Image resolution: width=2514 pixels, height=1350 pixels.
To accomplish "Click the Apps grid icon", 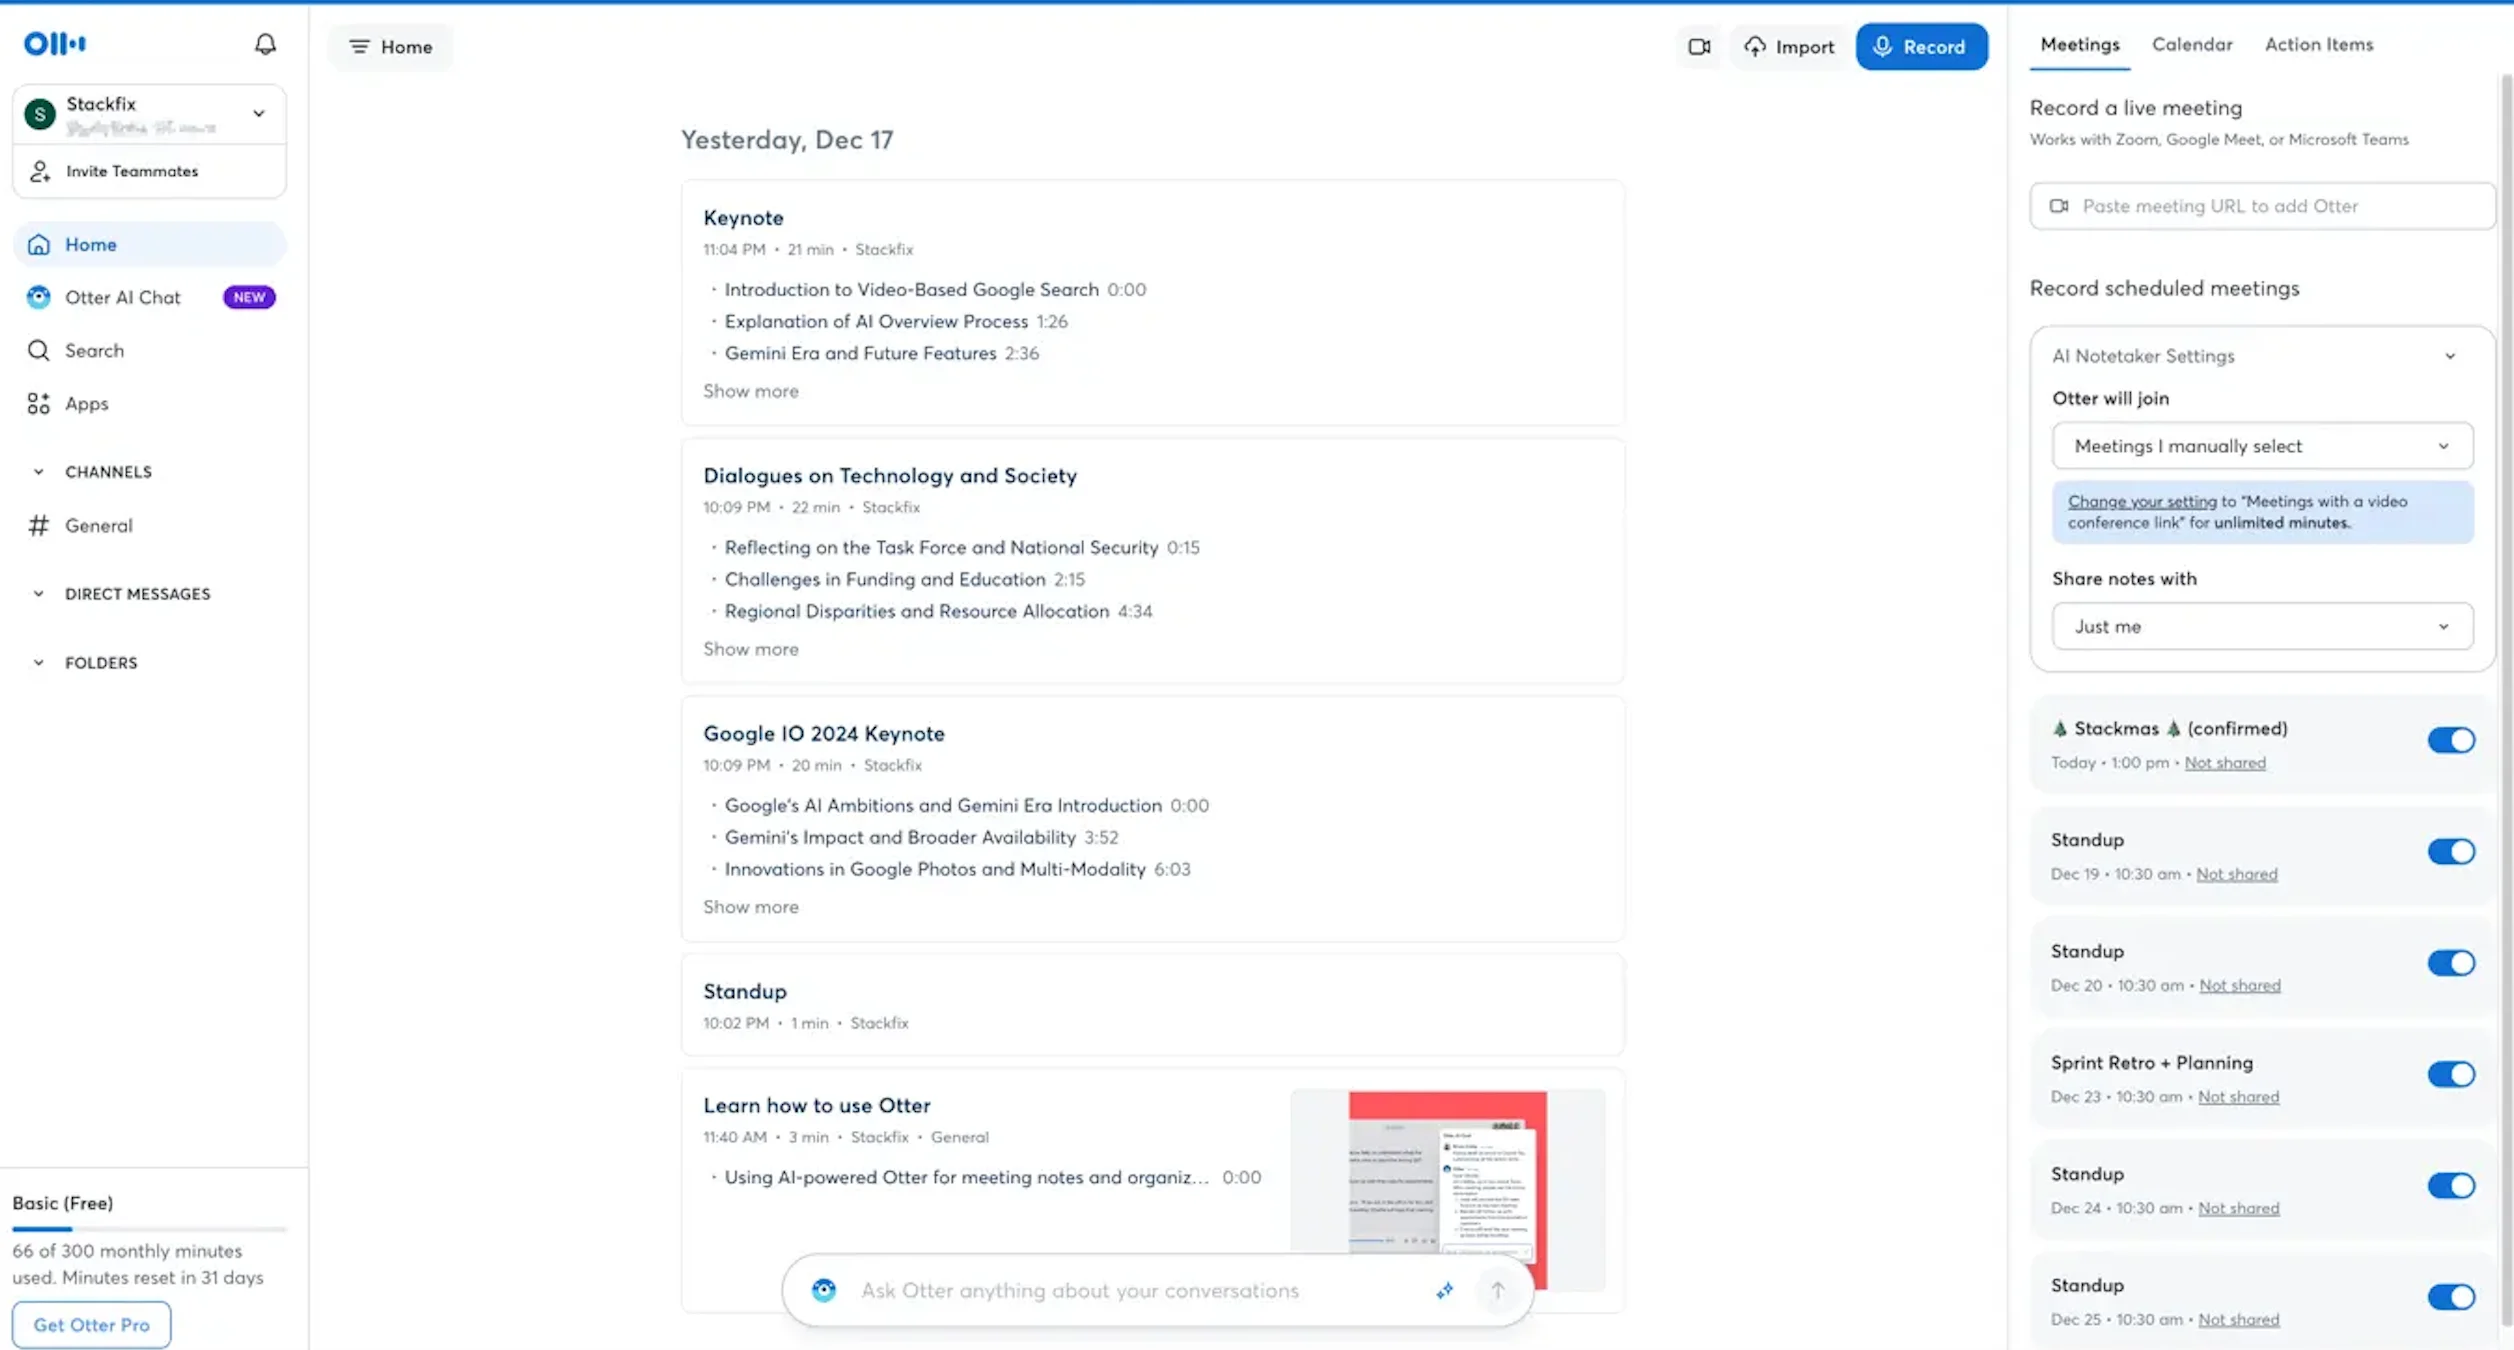I will coord(39,403).
